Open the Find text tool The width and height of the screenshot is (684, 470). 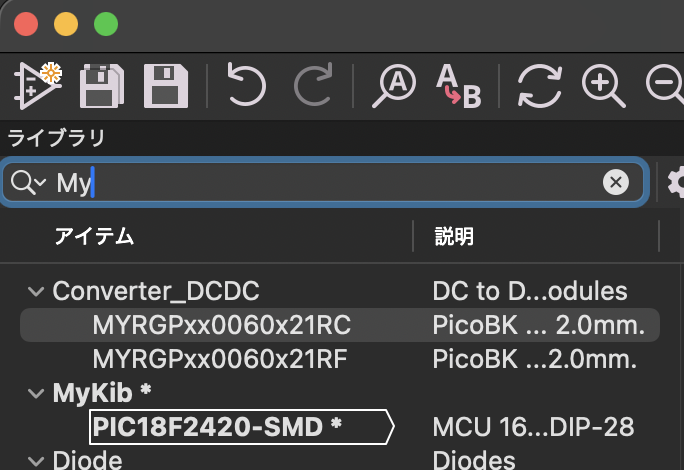coord(394,86)
